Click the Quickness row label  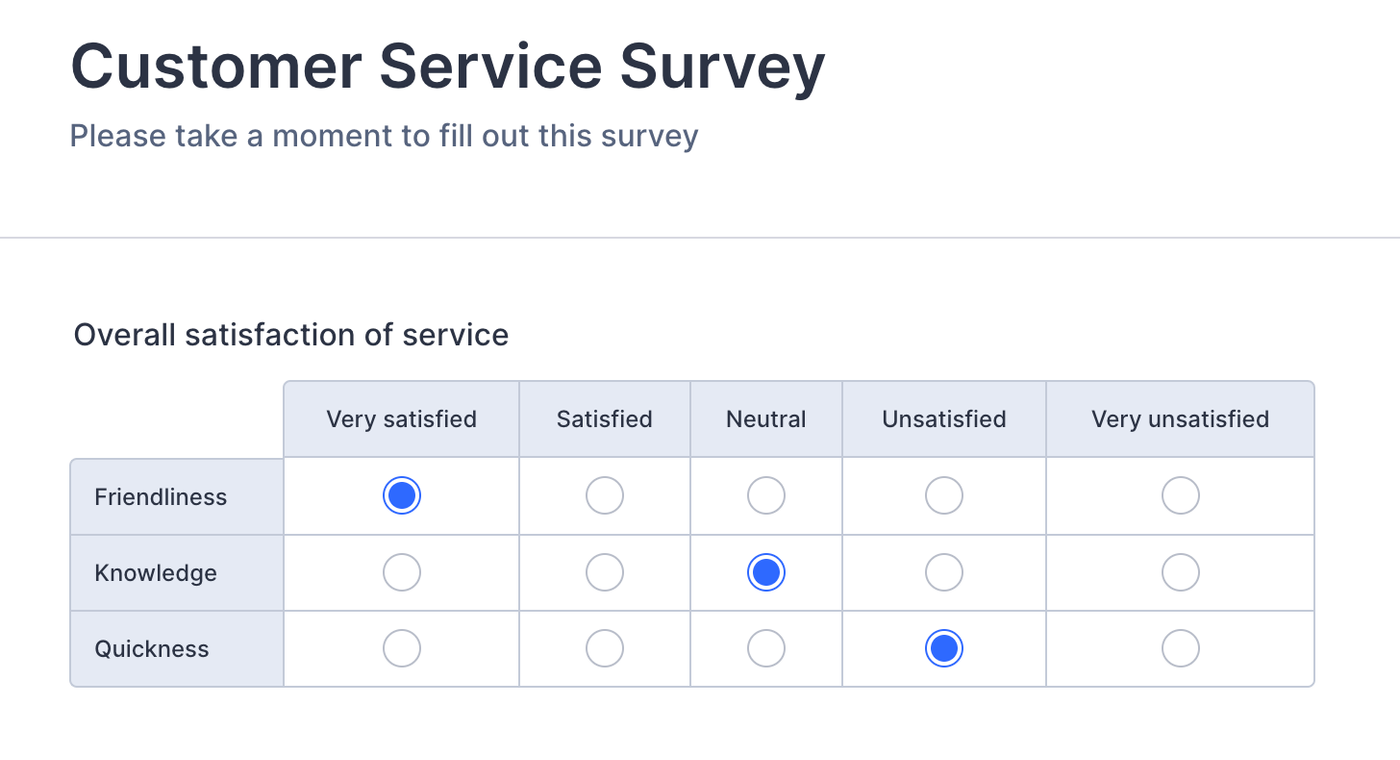152,649
